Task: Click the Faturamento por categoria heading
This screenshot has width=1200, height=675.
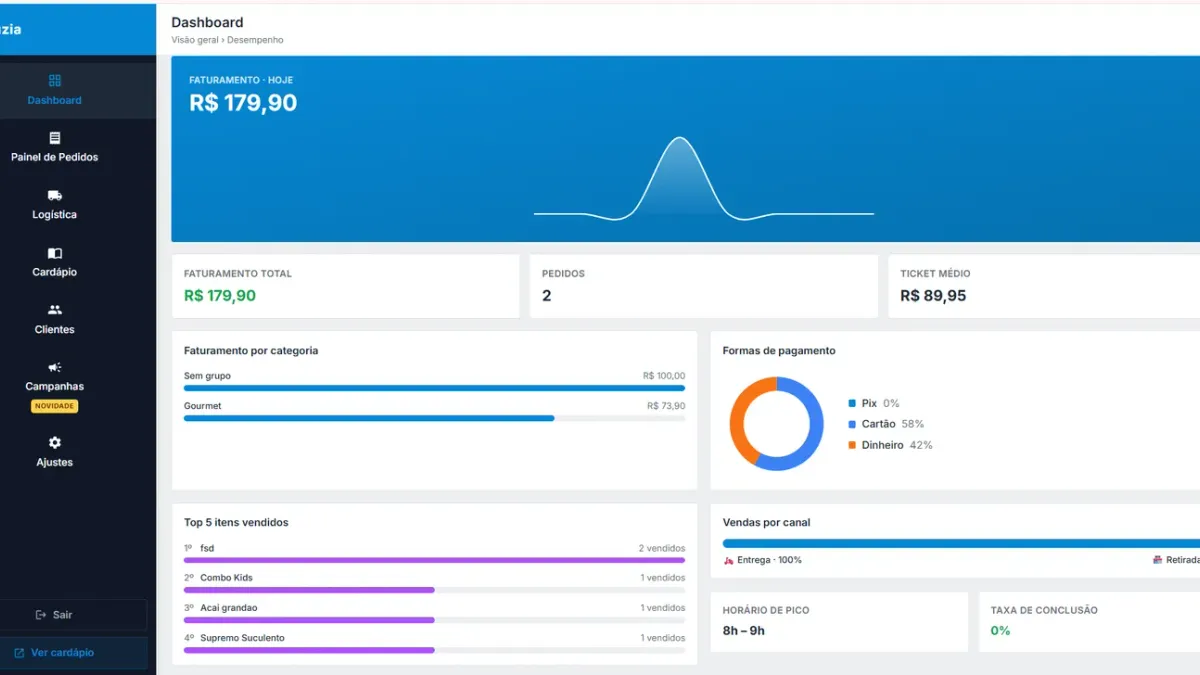Action: click(251, 351)
